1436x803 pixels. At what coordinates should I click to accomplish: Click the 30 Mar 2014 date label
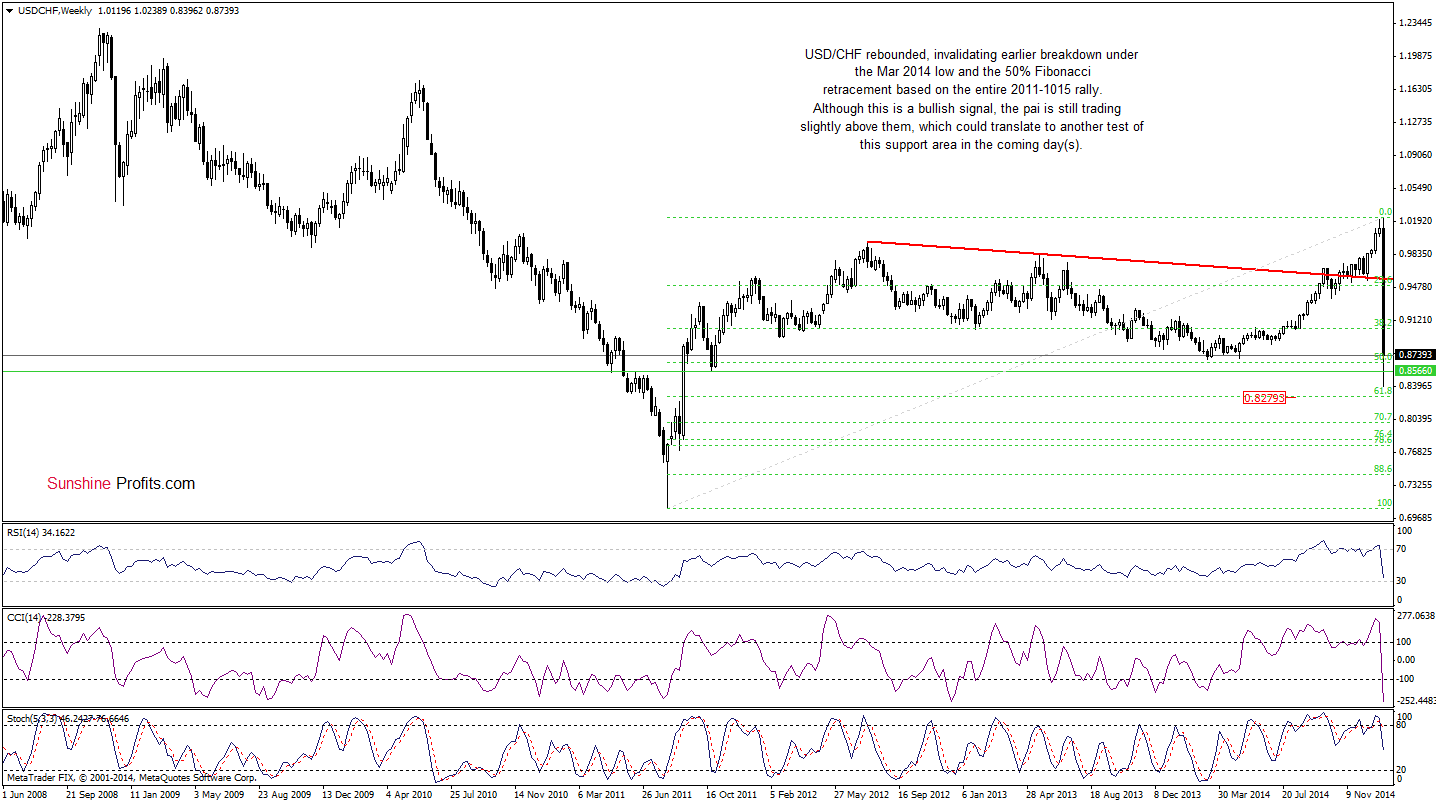pyautogui.click(x=1243, y=795)
